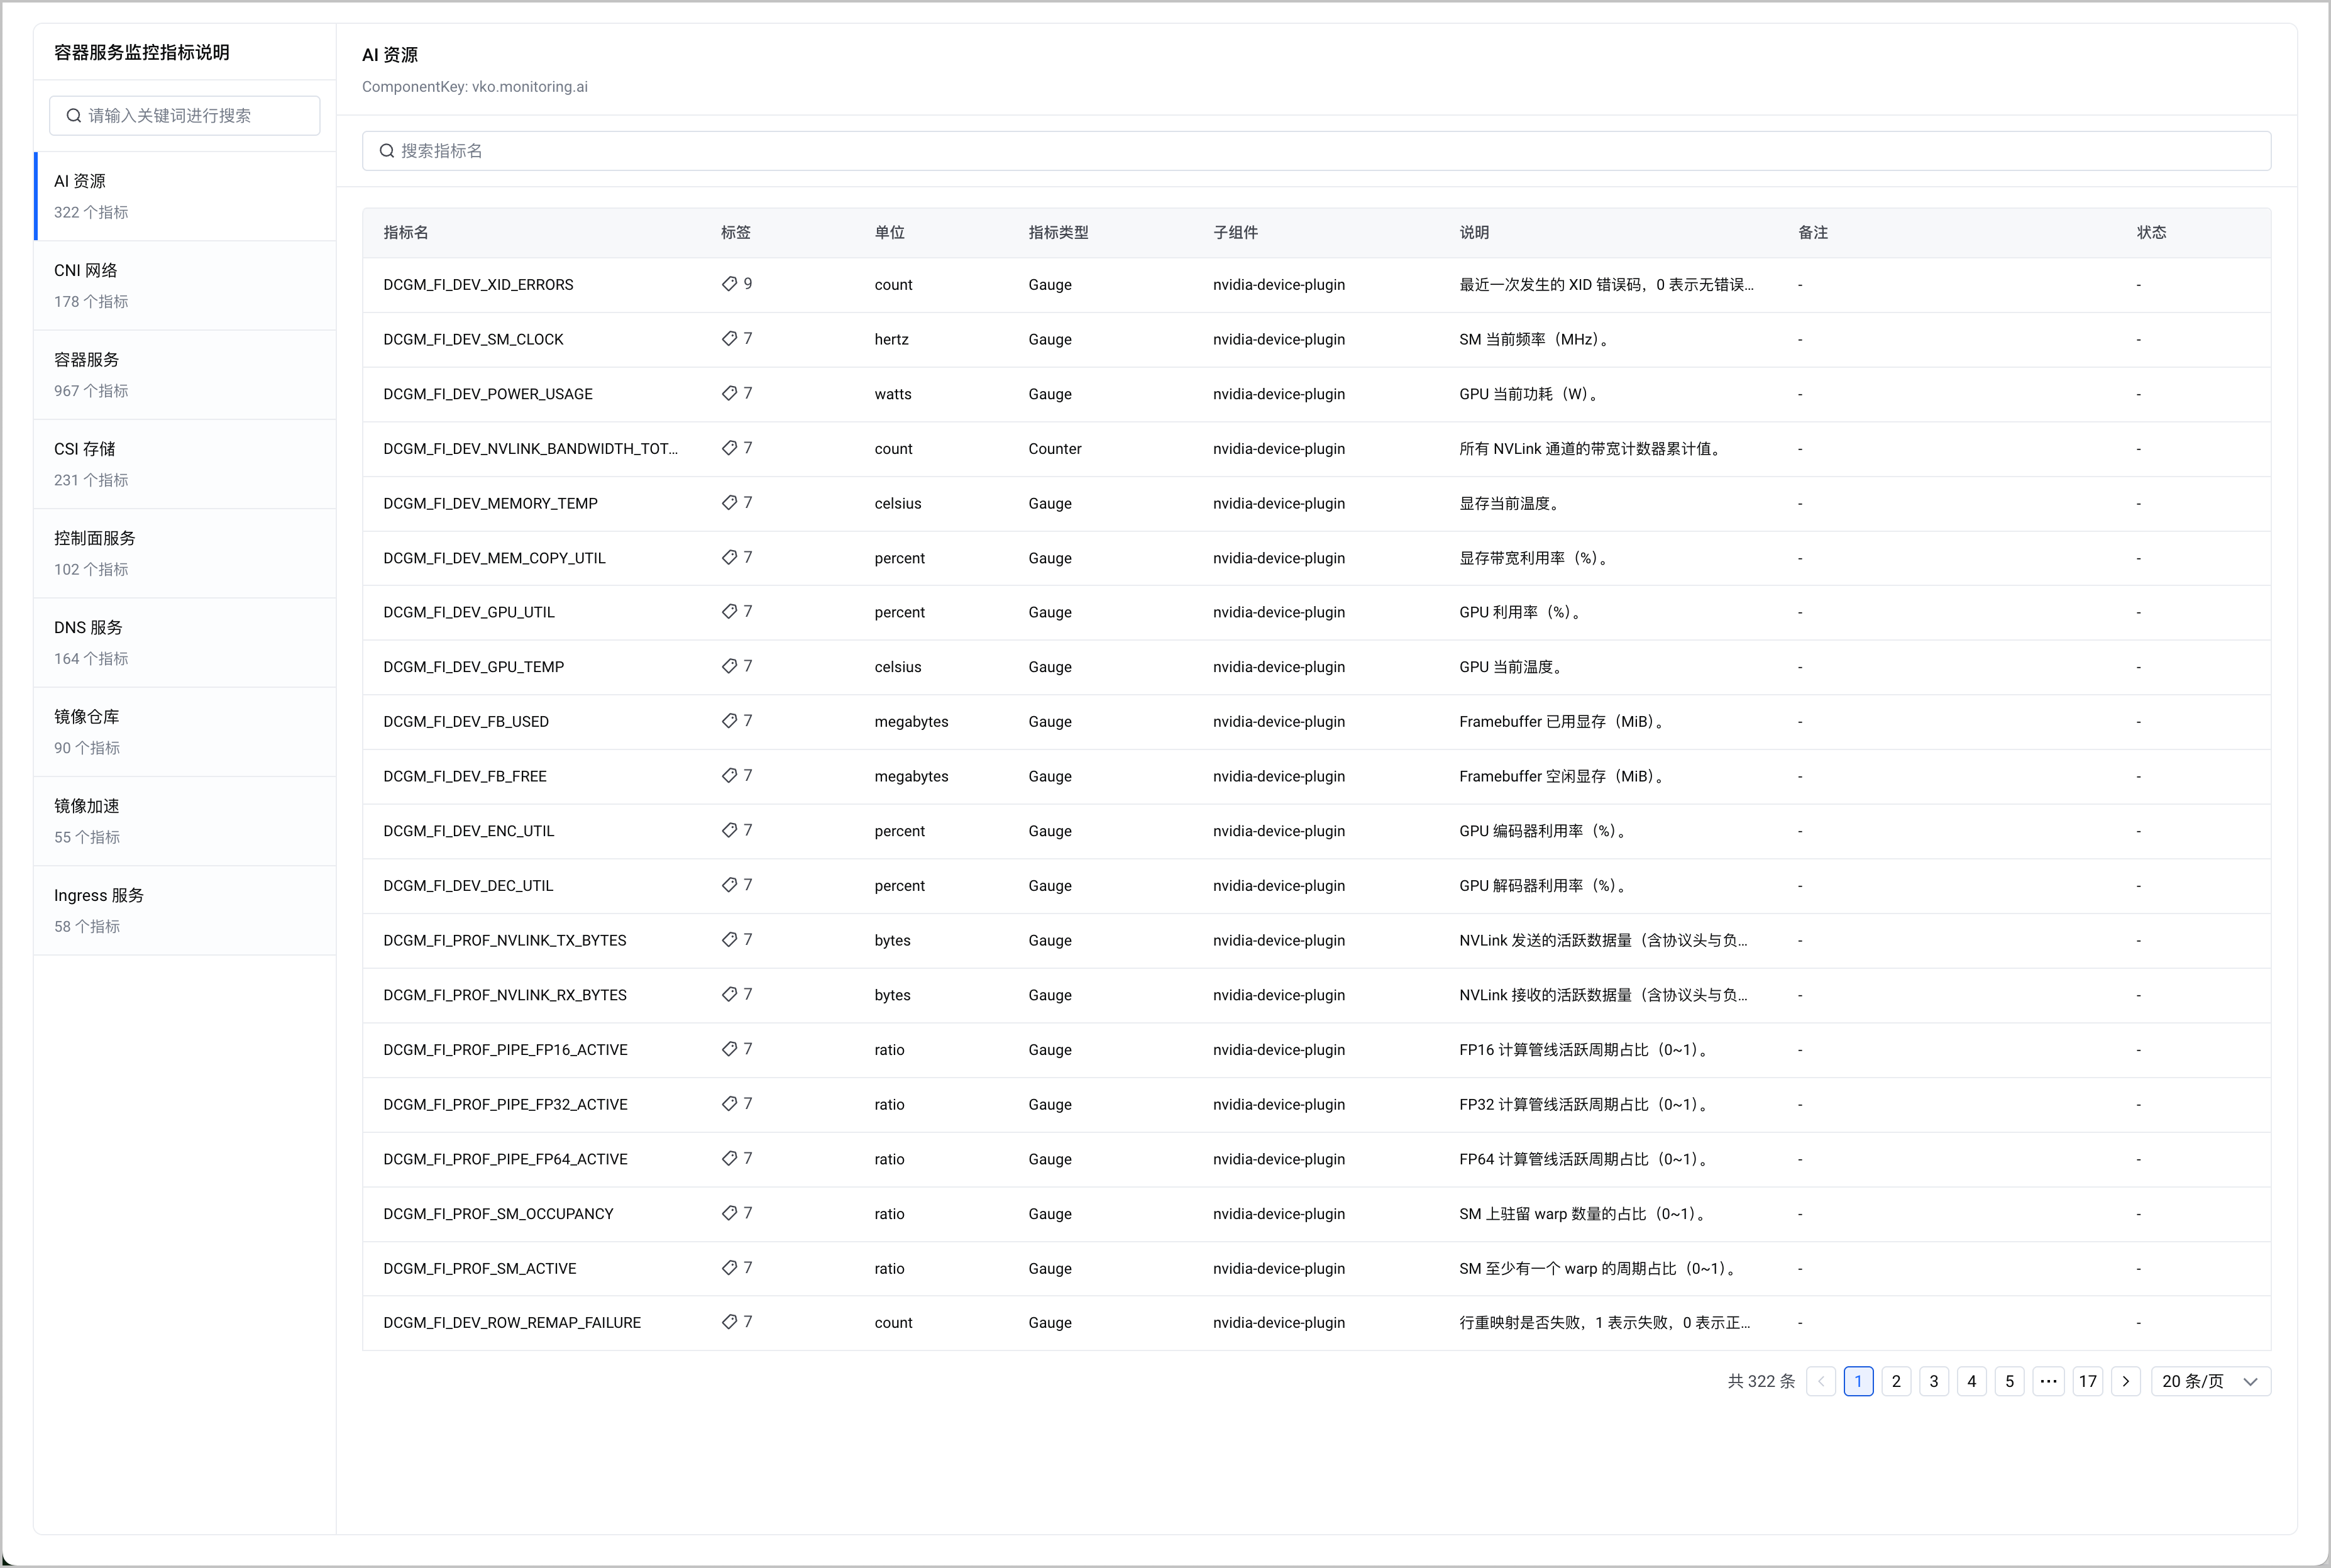Click search magnifier icon in sidebar keyword box

74,116
